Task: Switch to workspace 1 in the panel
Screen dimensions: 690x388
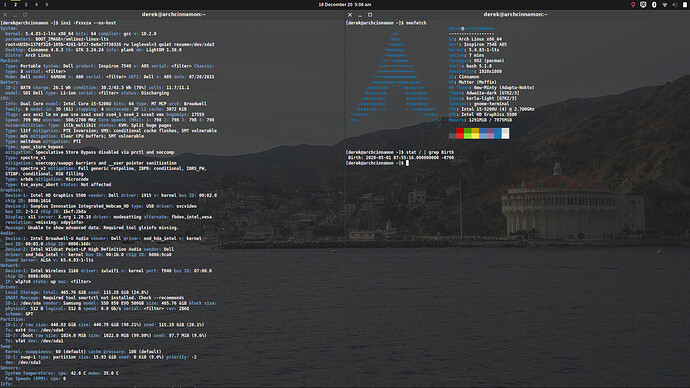Action: click(x=5, y=4)
